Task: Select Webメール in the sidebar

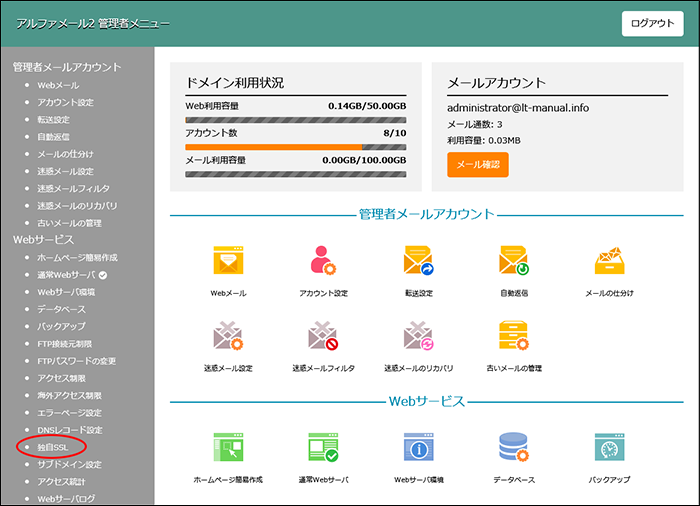Action: coord(58,85)
